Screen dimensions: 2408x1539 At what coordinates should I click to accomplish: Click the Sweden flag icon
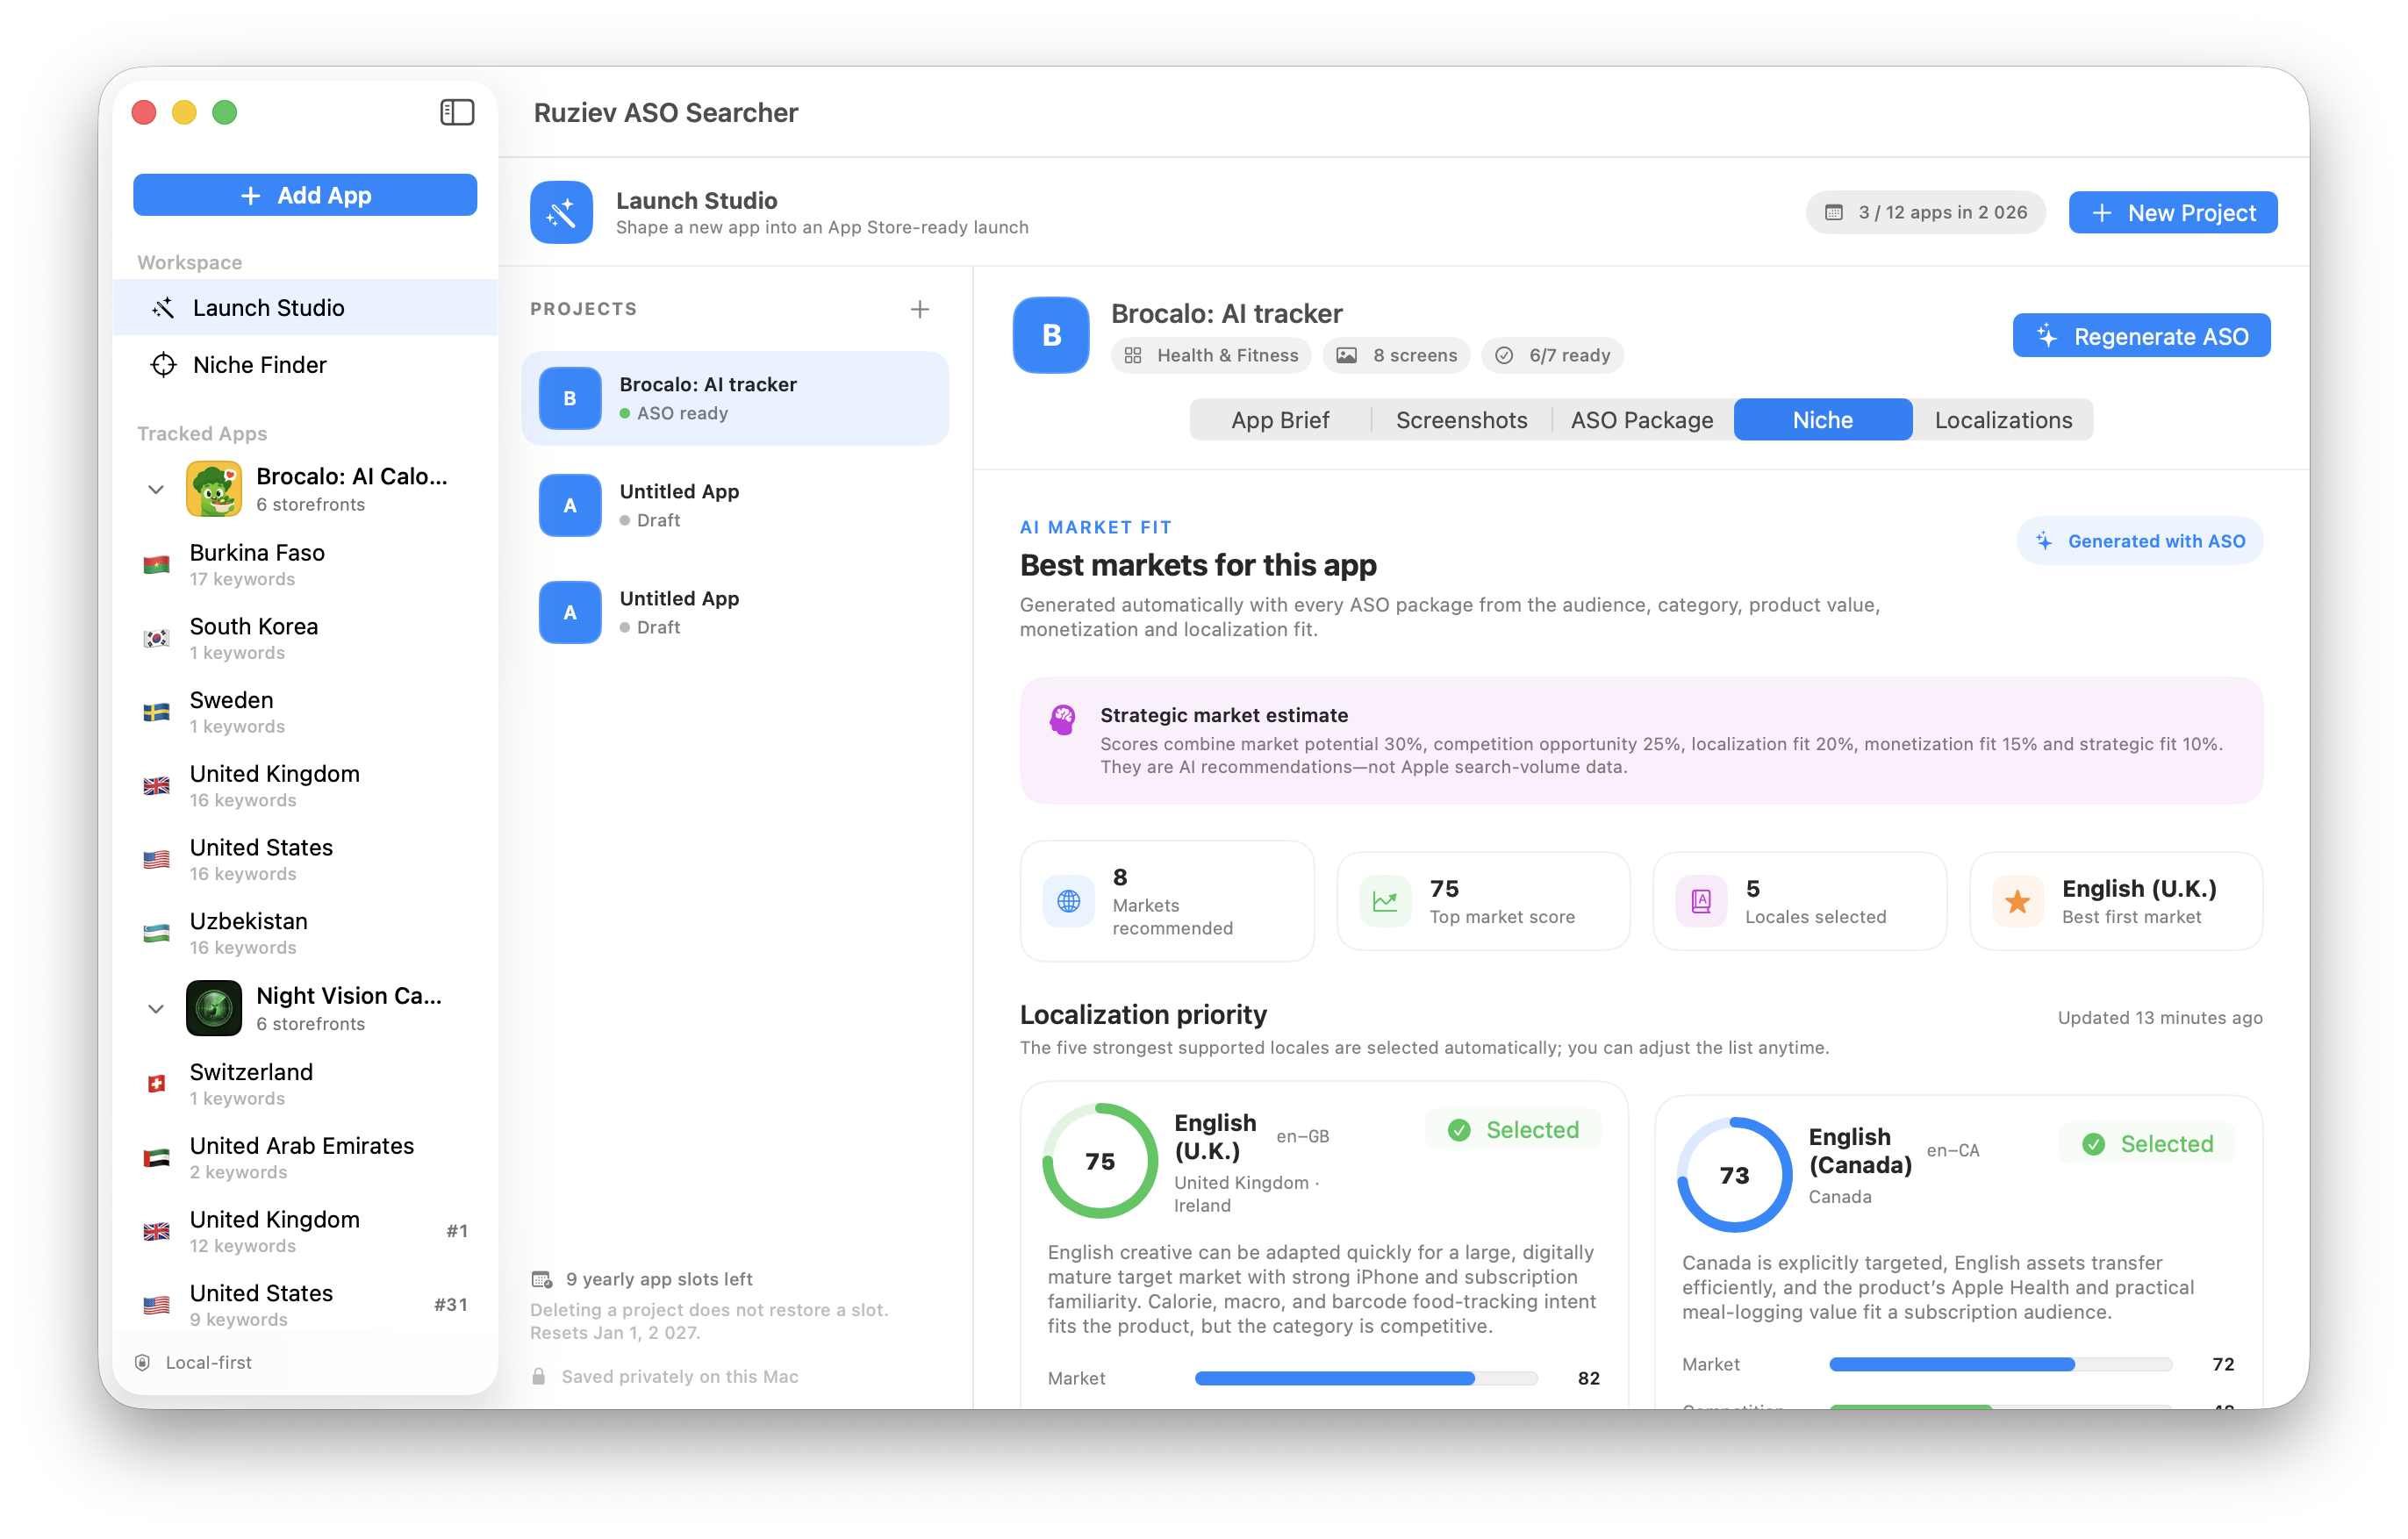click(x=156, y=712)
